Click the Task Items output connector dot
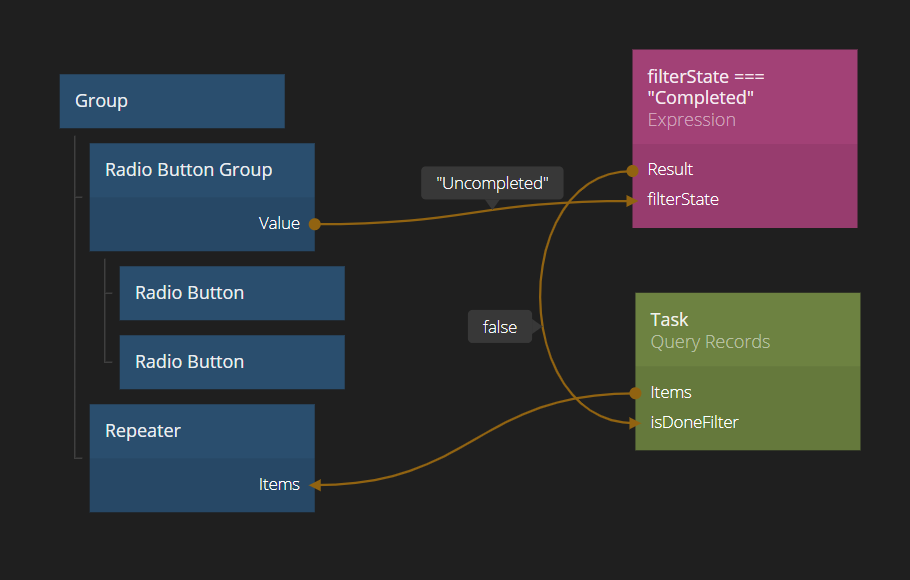910x580 pixels. tap(635, 393)
